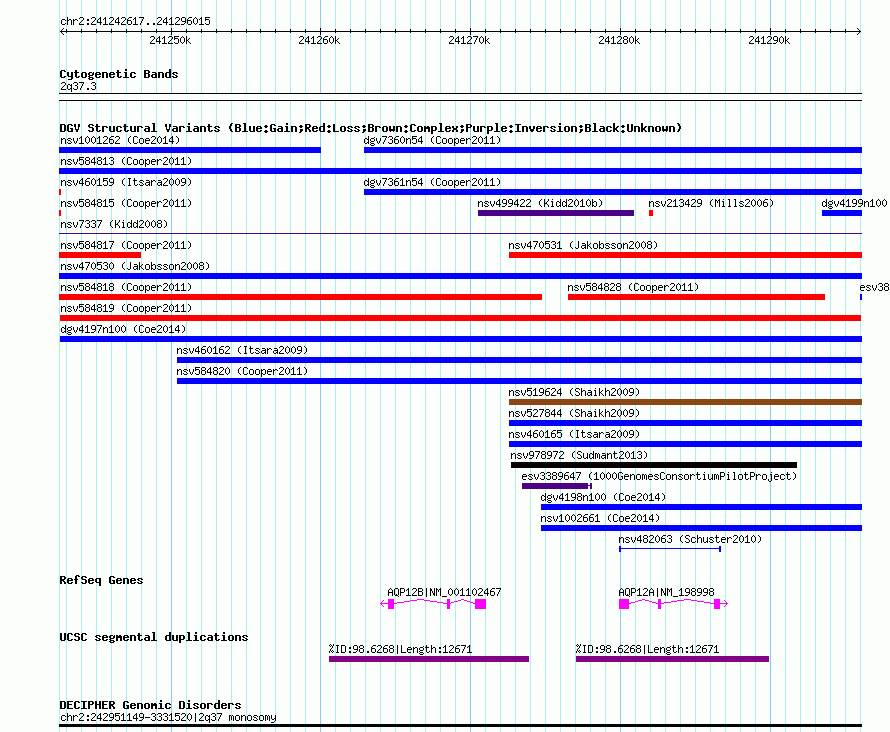Open the nsv584813 (Cooper2011) variant
The image size is (890, 732).
pos(460,171)
